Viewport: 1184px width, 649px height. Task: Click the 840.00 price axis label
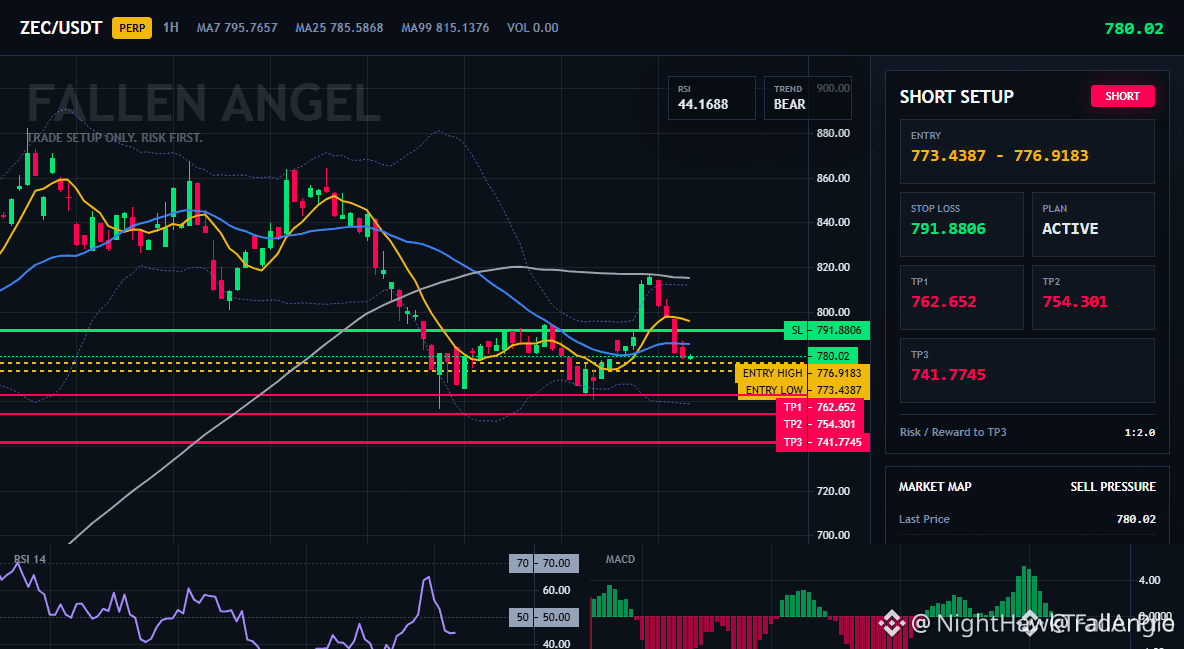[833, 222]
